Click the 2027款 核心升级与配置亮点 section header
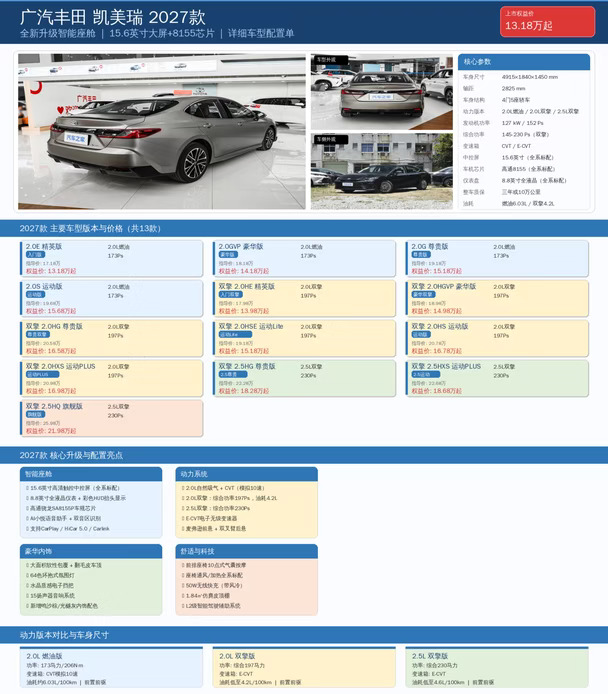This screenshot has width=608, height=694. pos(304,455)
